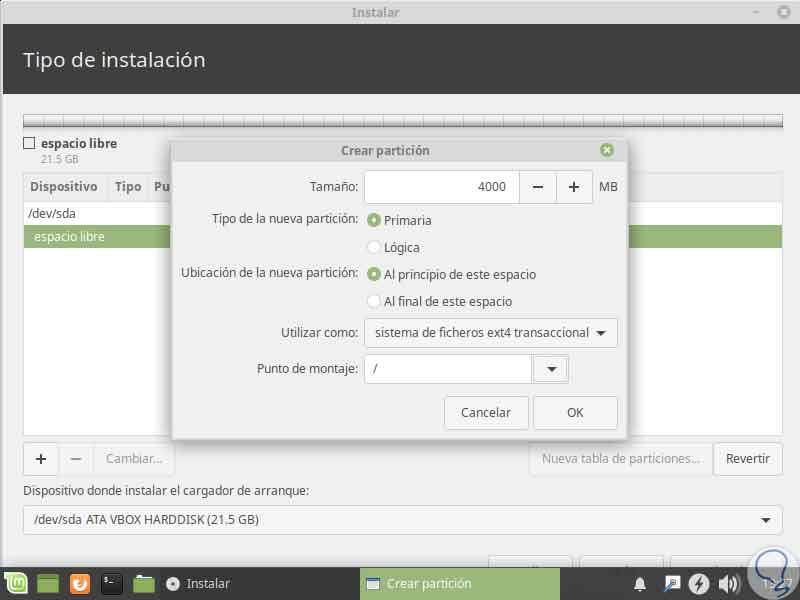Screen dimensions: 800x600
Task: Select the Primaria partition type
Action: click(x=374, y=222)
